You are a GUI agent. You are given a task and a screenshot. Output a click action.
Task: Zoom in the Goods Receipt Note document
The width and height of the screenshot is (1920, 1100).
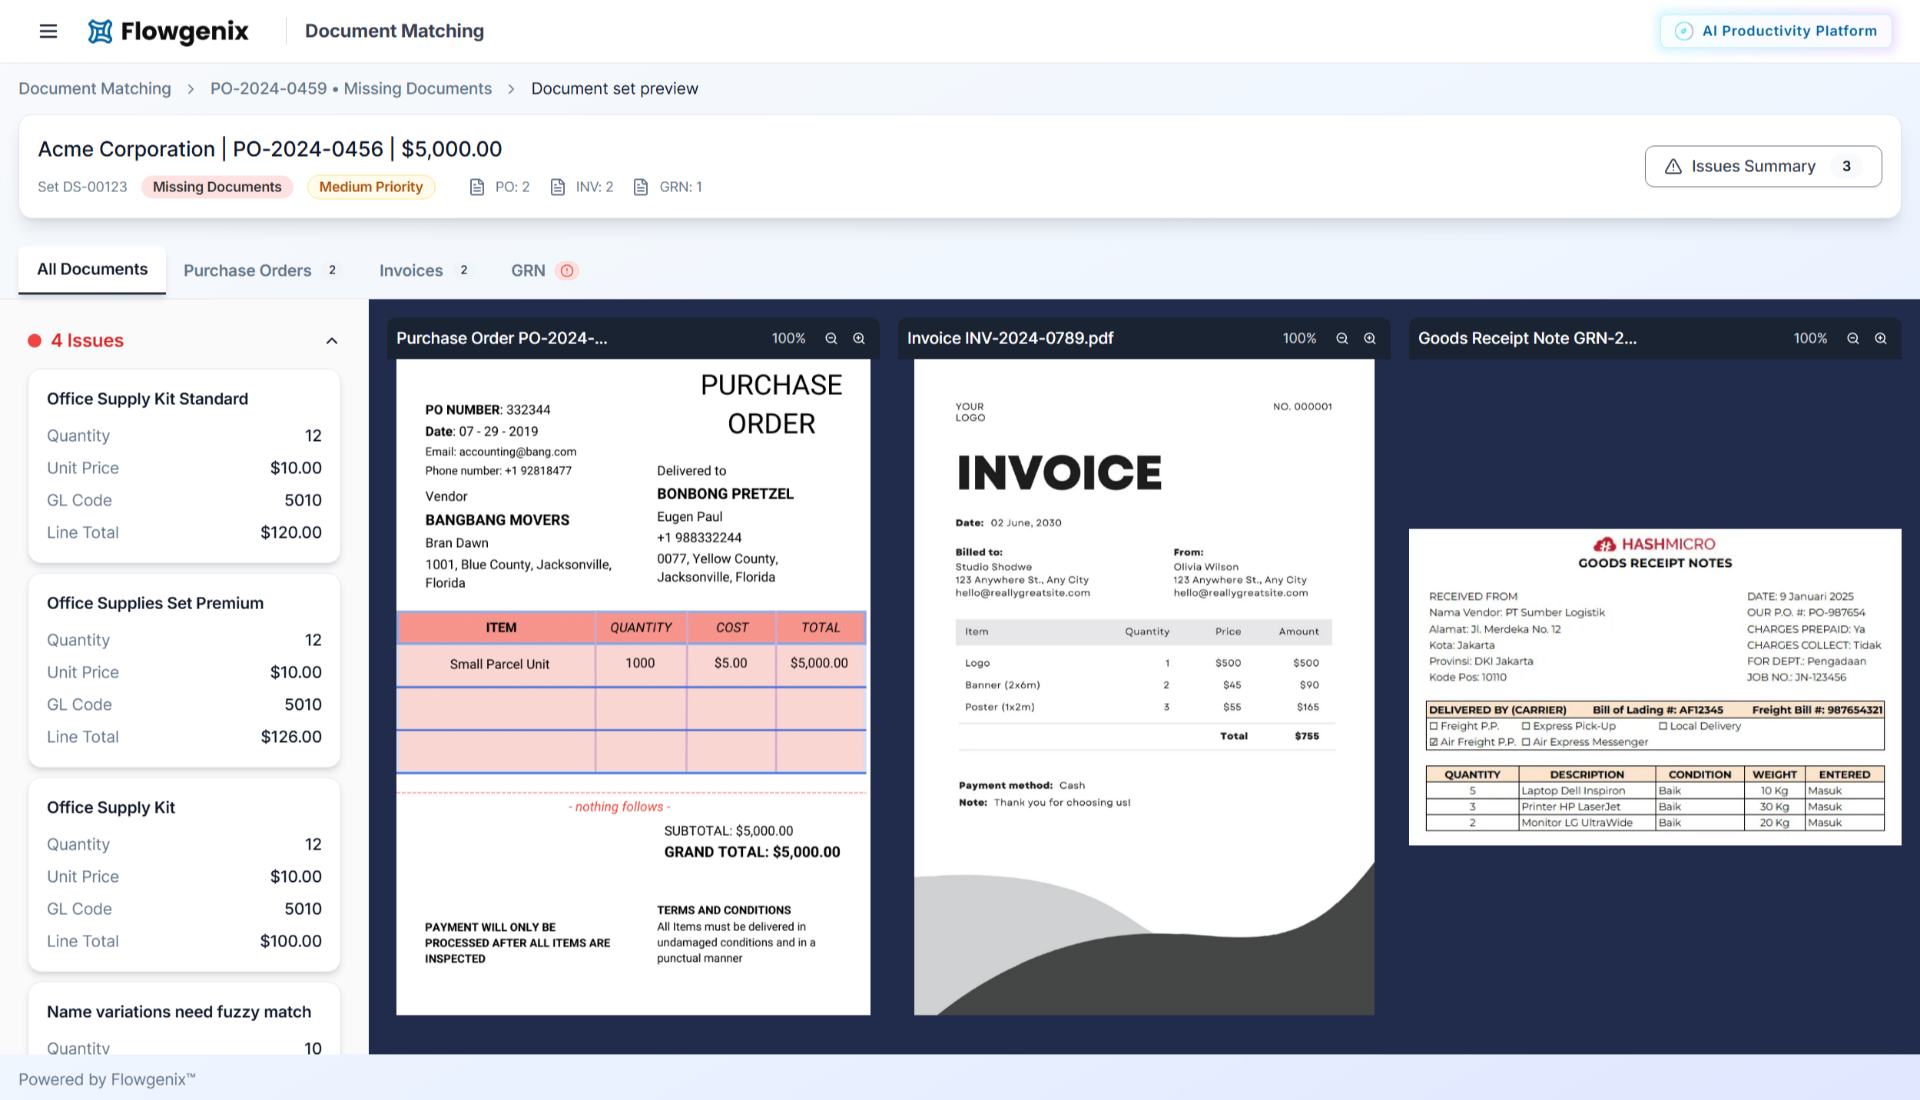[1881, 338]
